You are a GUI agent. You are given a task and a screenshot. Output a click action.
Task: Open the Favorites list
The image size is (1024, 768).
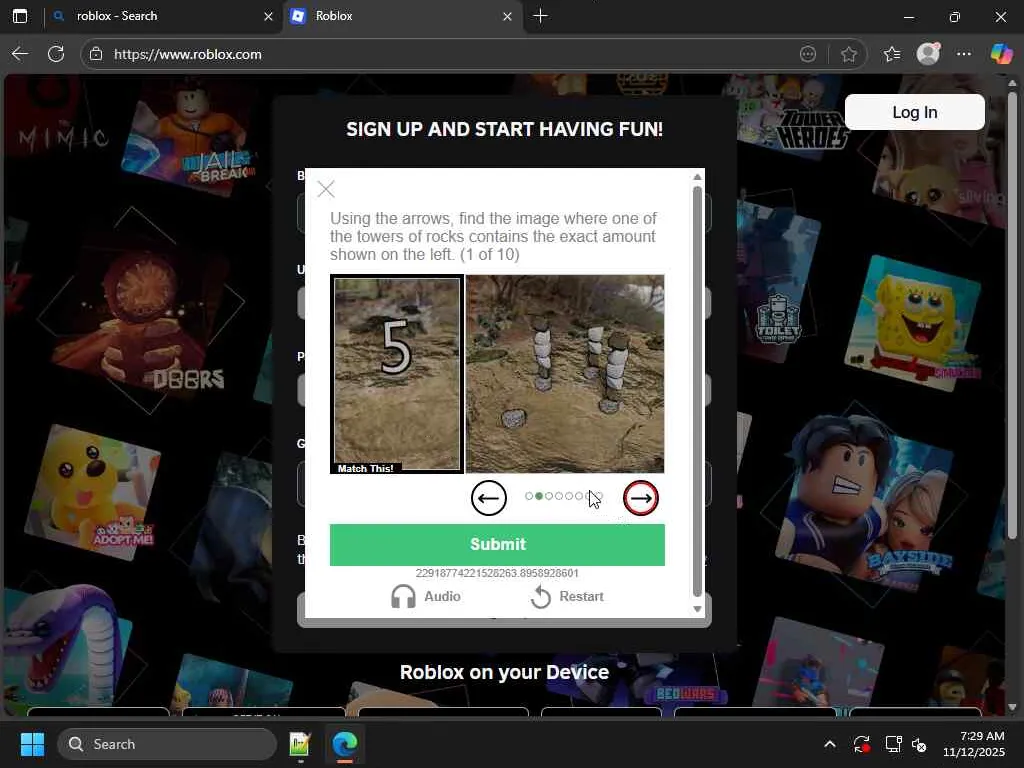(891, 54)
